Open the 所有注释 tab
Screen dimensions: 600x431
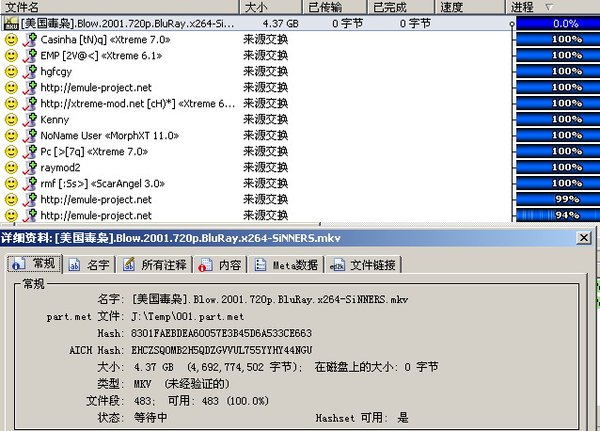(x=155, y=264)
